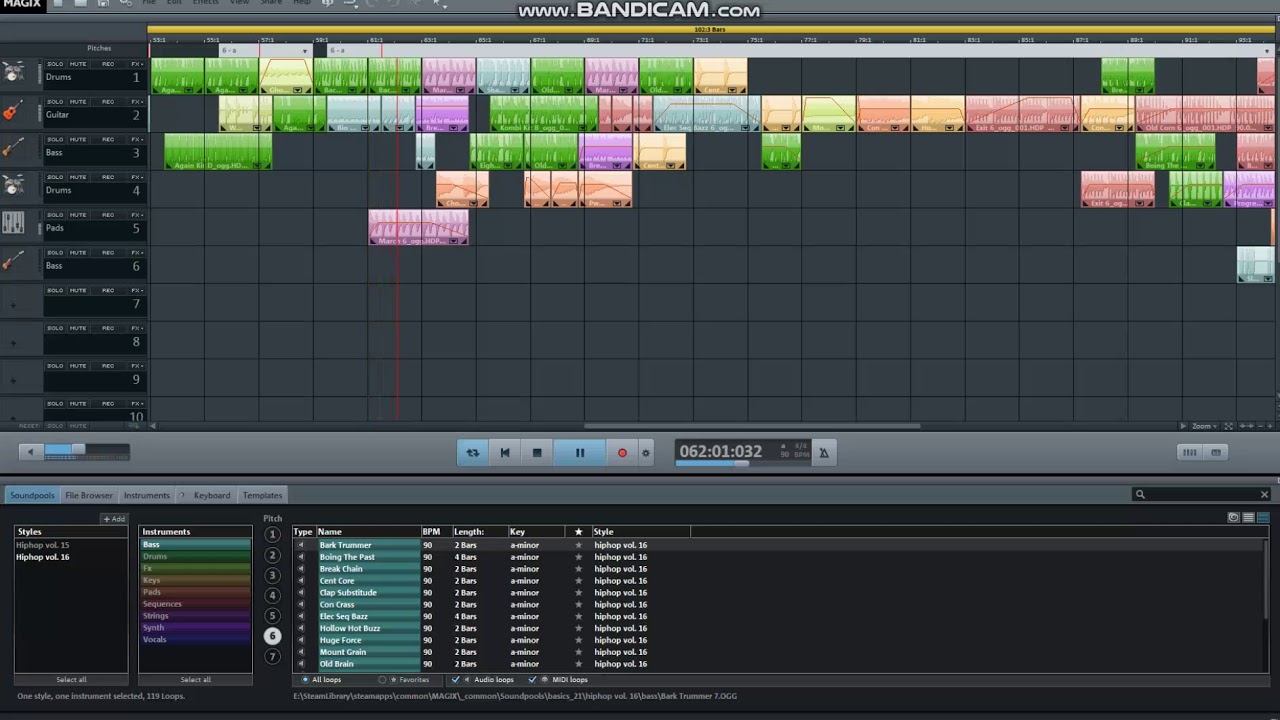
Task: Click the bass icon of track 6
Action: [13, 262]
